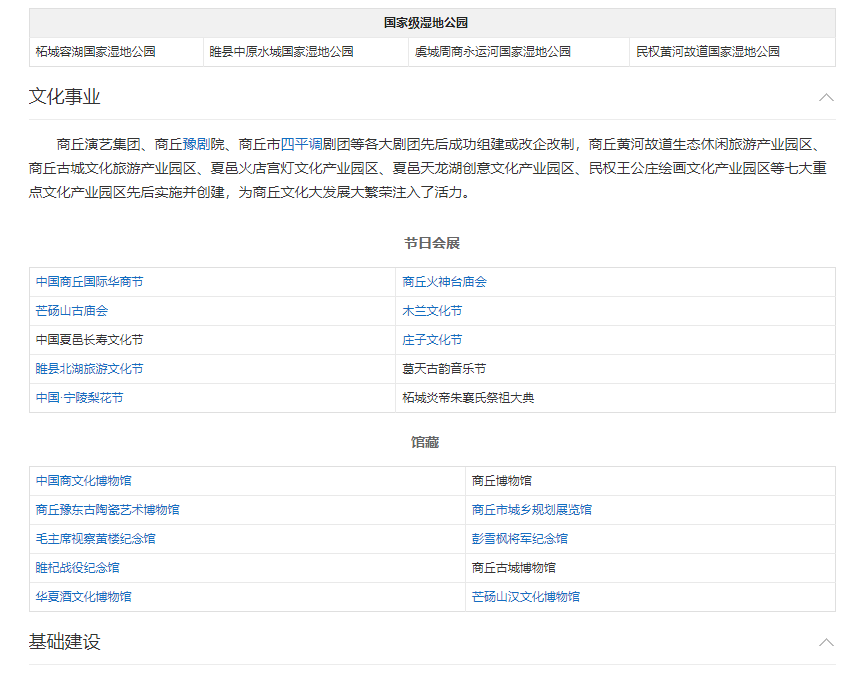Click the 华夏酒文化博物馆 link
This screenshot has width=863, height=685.
pyautogui.click(x=84, y=597)
